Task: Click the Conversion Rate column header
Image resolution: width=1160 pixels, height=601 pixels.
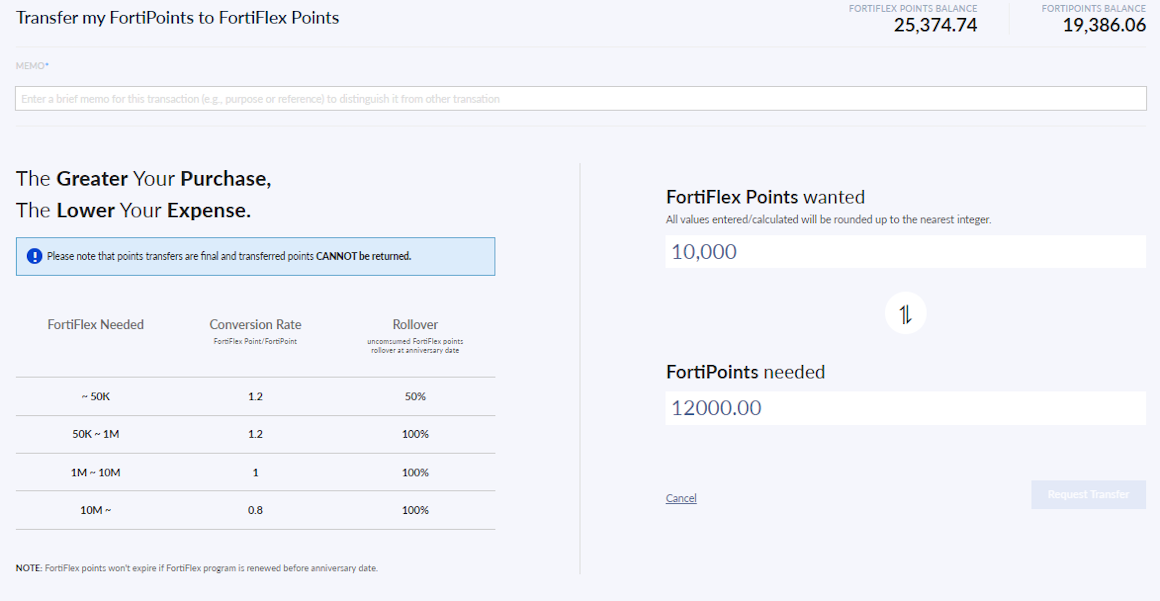Action: tap(255, 325)
